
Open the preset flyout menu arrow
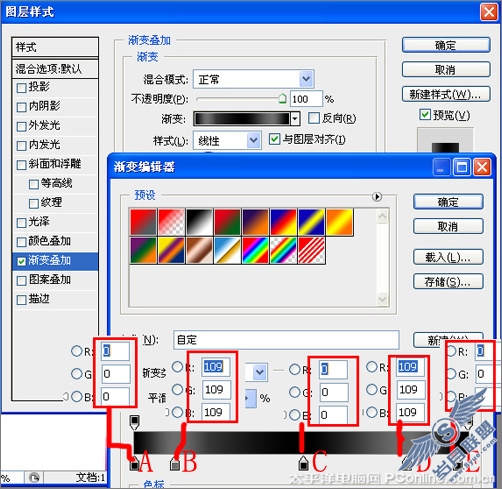click(x=377, y=197)
